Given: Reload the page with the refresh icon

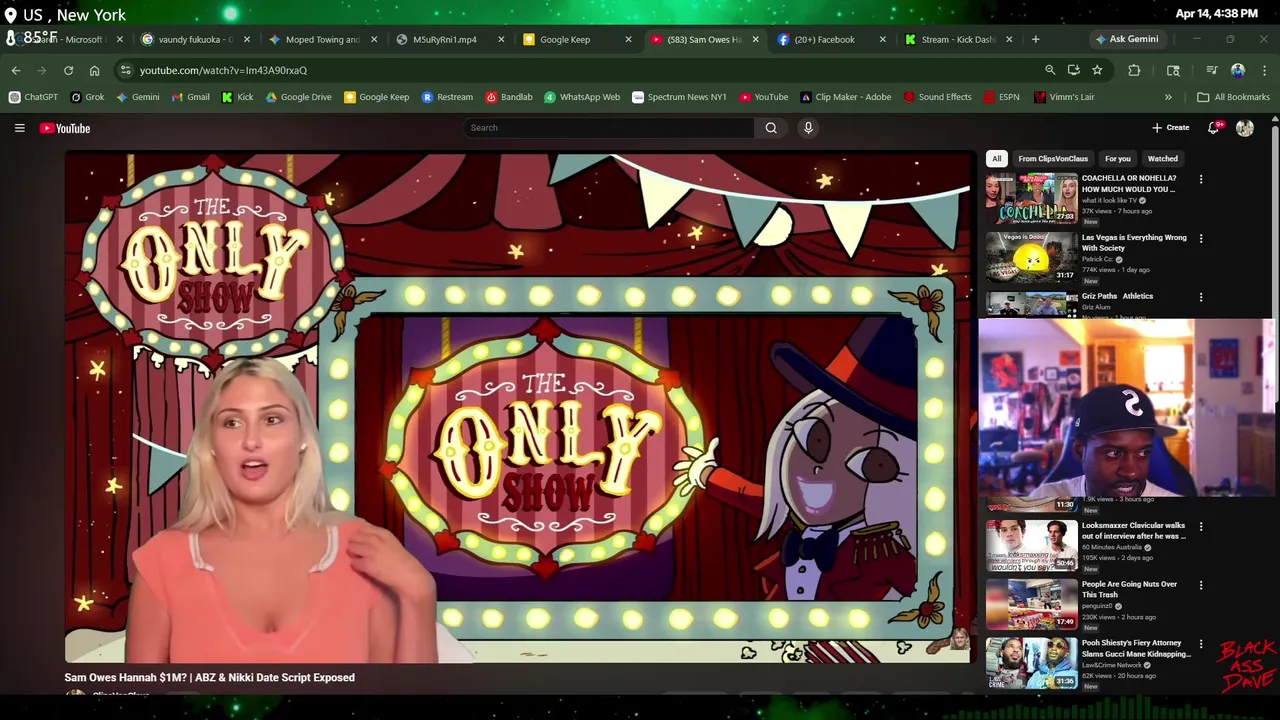Looking at the screenshot, I should pos(68,70).
